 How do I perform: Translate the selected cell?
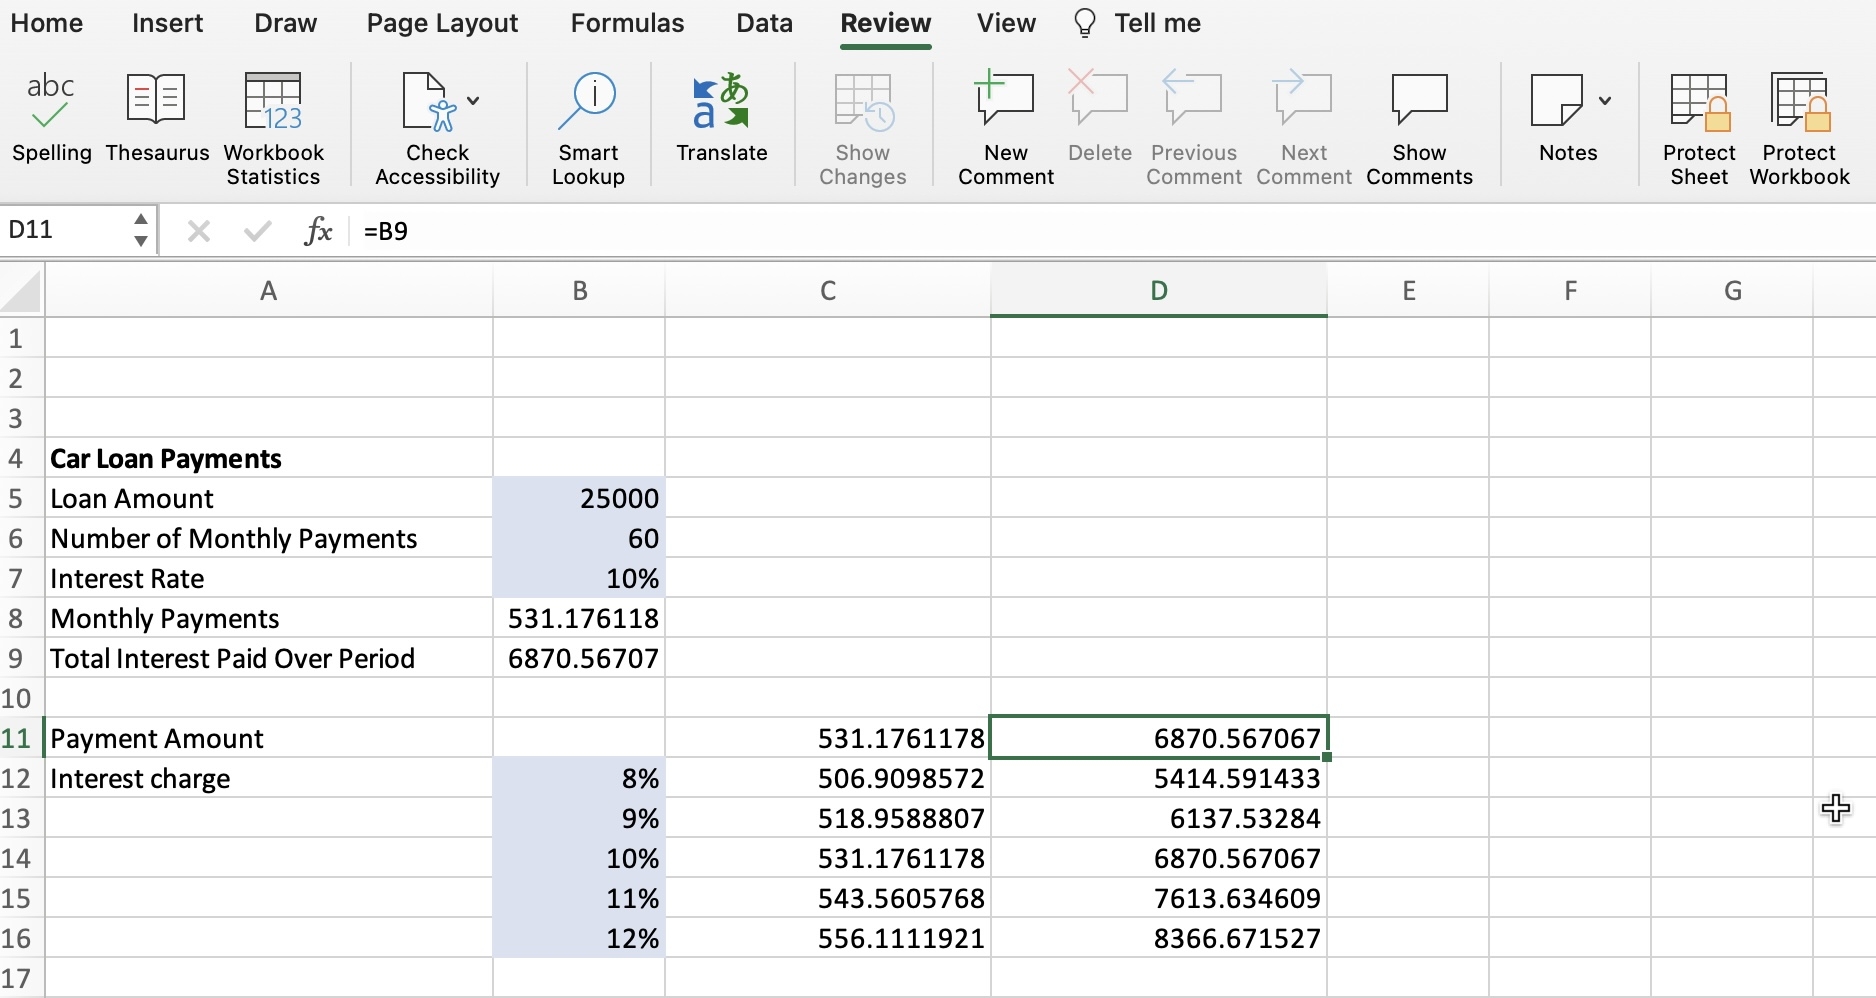721,120
